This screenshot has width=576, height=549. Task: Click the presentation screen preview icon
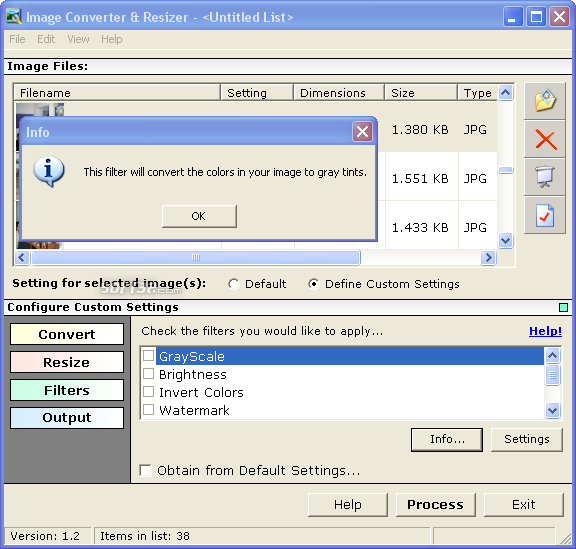545,177
